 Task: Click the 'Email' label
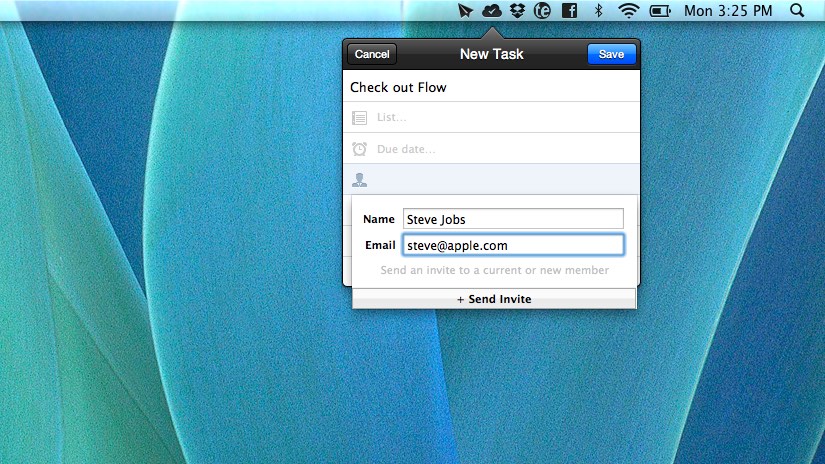pos(380,245)
